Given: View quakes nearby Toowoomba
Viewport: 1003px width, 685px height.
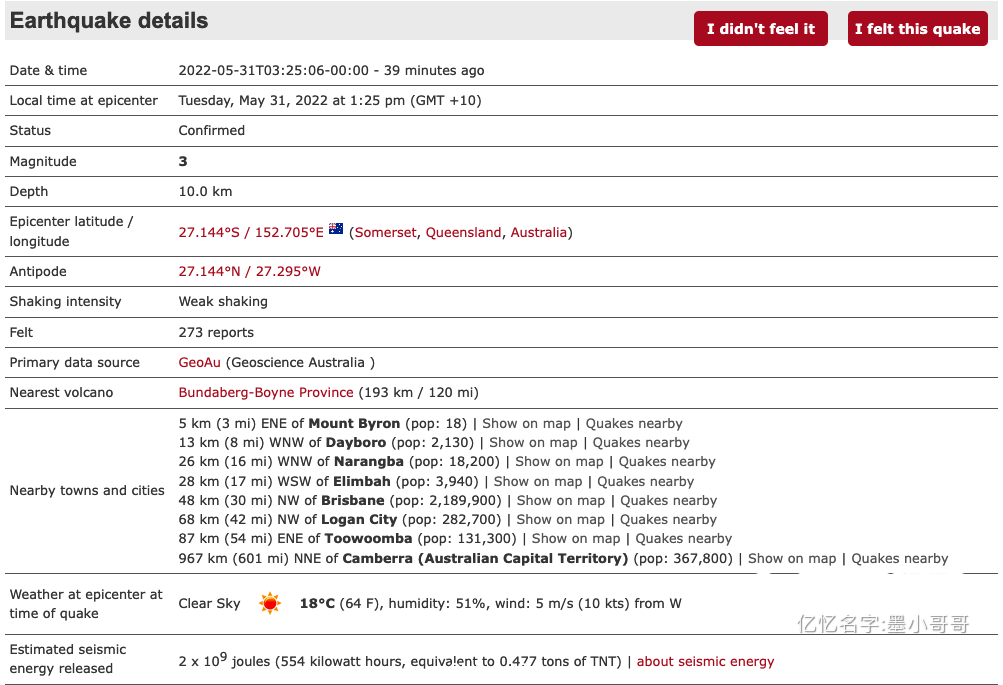Looking at the screenshot, I should (683, 539).
